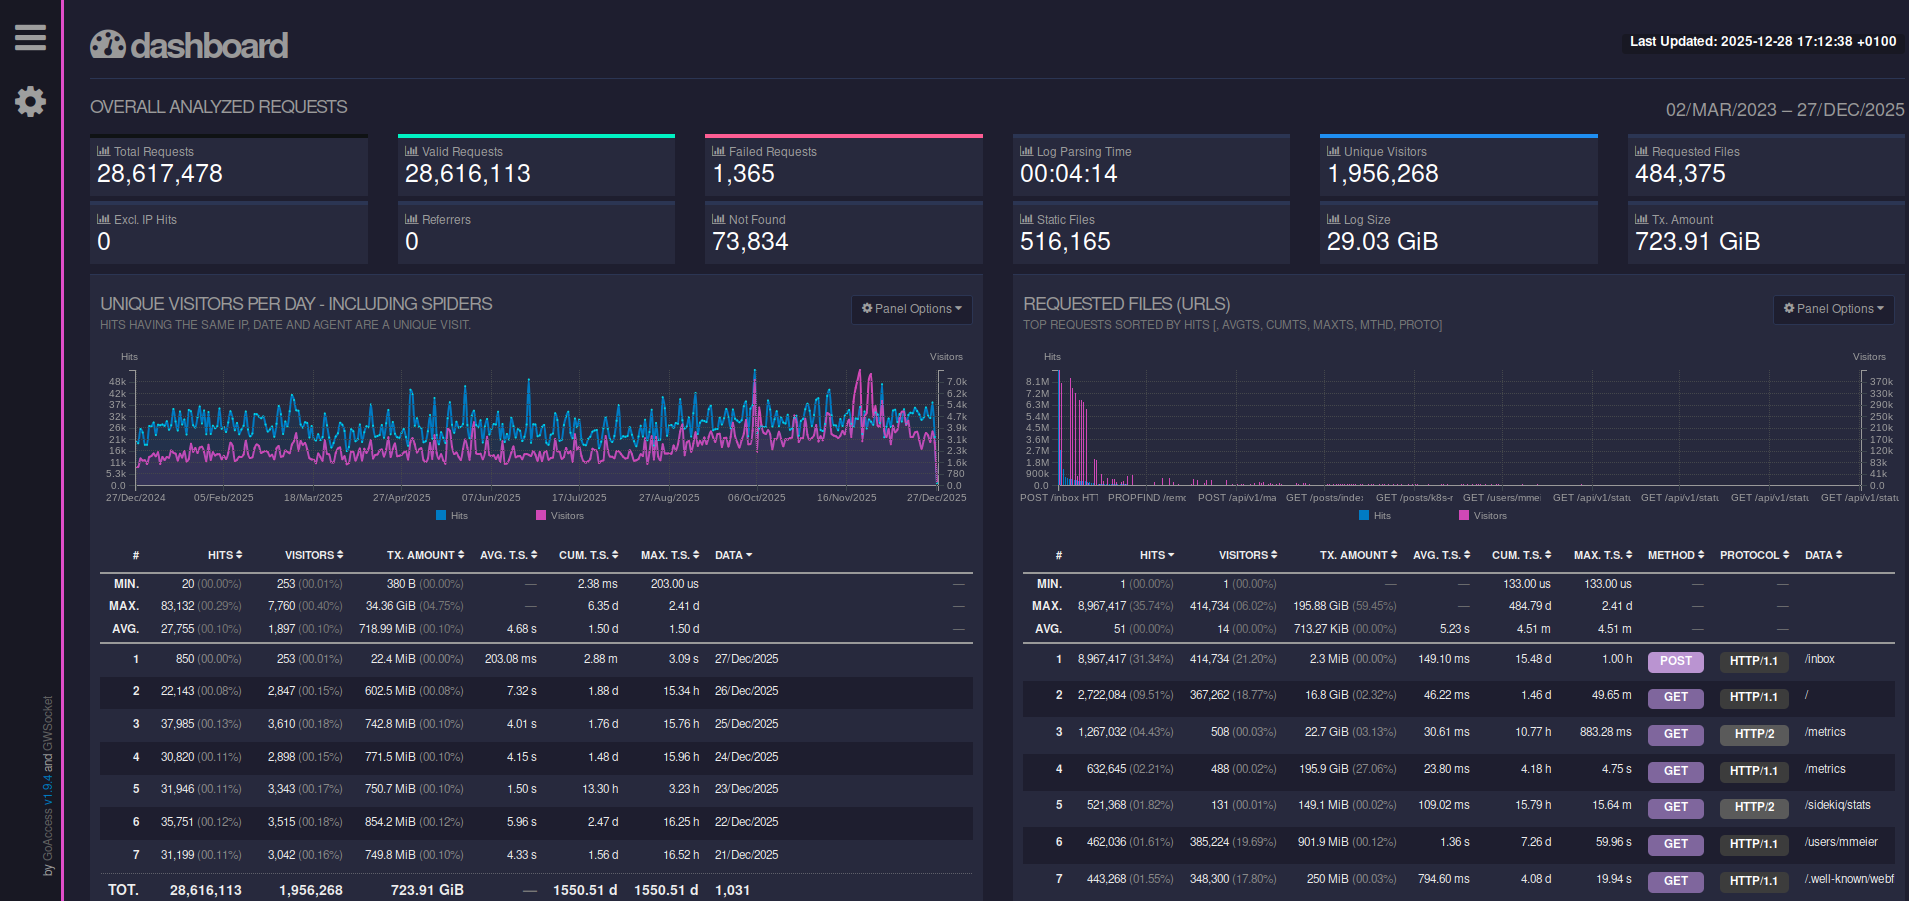Open the settings gear in the left sidebar
The width and height of the screenshot is (1909, 901).
(30, 101)
